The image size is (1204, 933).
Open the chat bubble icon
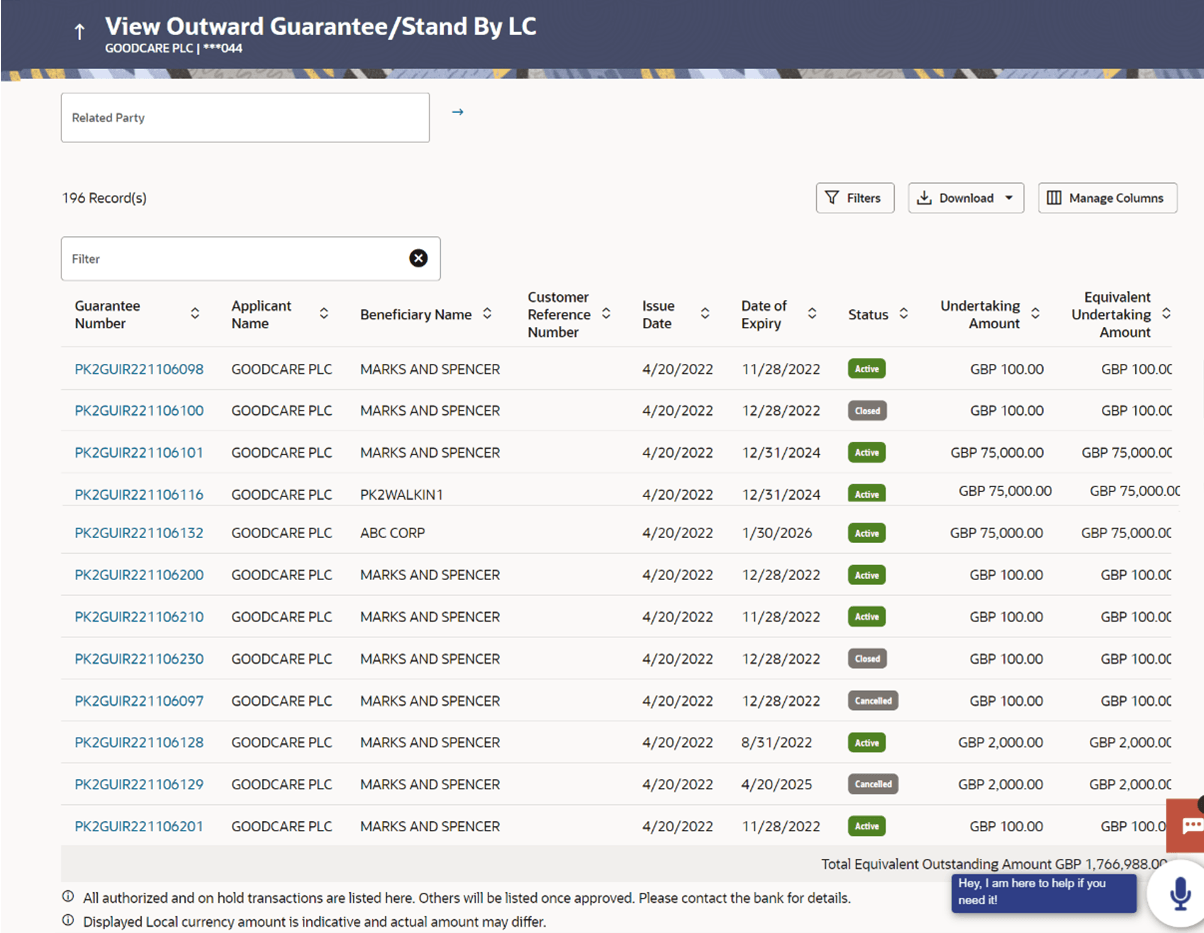(1191, 826)
